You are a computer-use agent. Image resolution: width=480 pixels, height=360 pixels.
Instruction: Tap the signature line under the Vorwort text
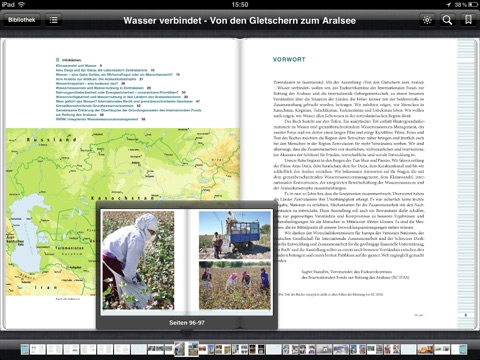tap(355, 274)
